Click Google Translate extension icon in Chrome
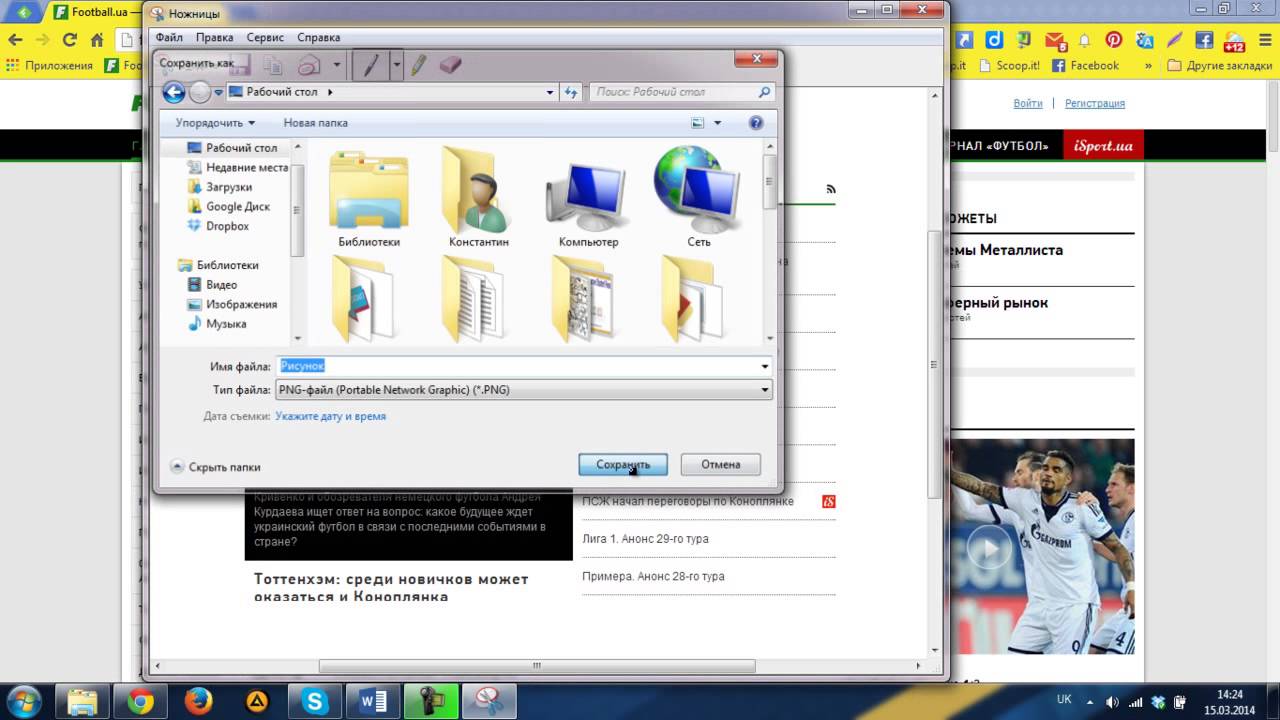Image resolution: width=1280 pixels, height=720 pixels. (x=1145, y=40)
